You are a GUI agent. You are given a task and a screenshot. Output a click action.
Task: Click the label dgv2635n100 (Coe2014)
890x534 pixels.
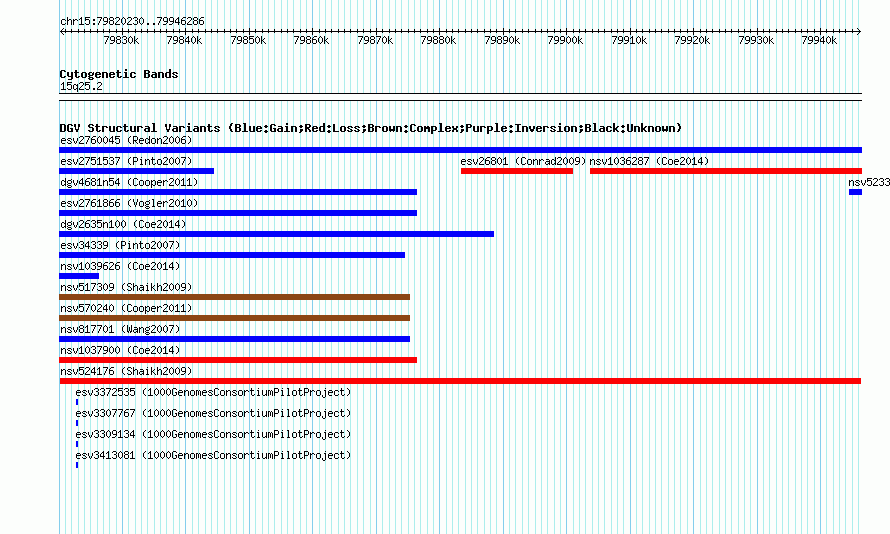[123, 224]
